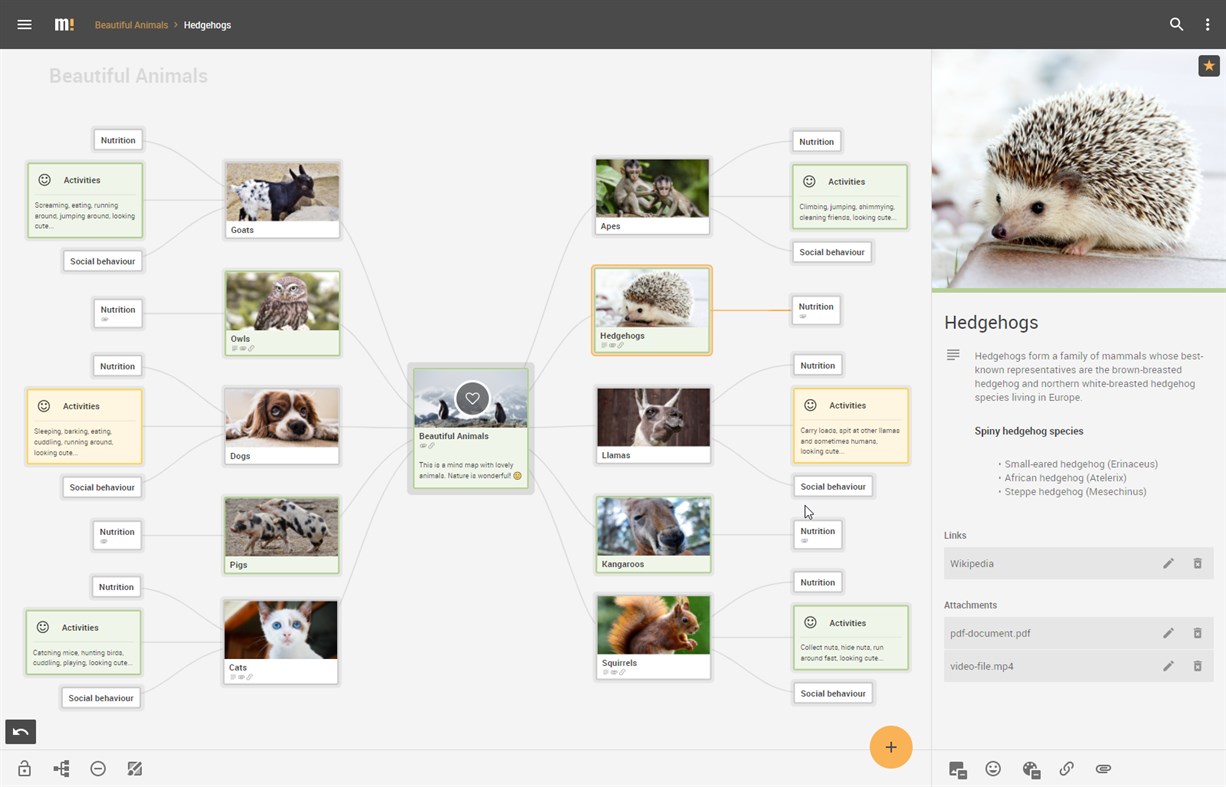Click smiley icon in 'Screaming, eating' Activities node
The height and width of the screenshot is (787, 1226).
(x=44, y=180)
